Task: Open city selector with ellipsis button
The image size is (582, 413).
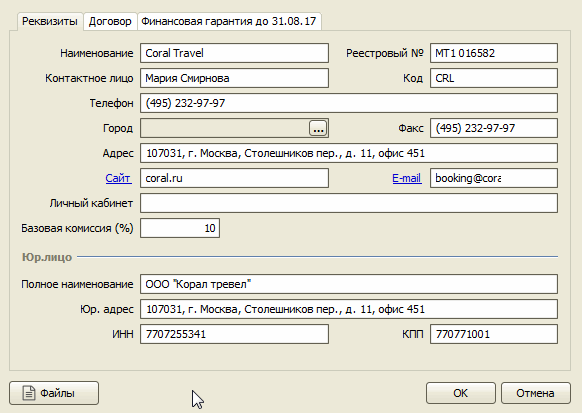Action: click(x=318, y=128)
